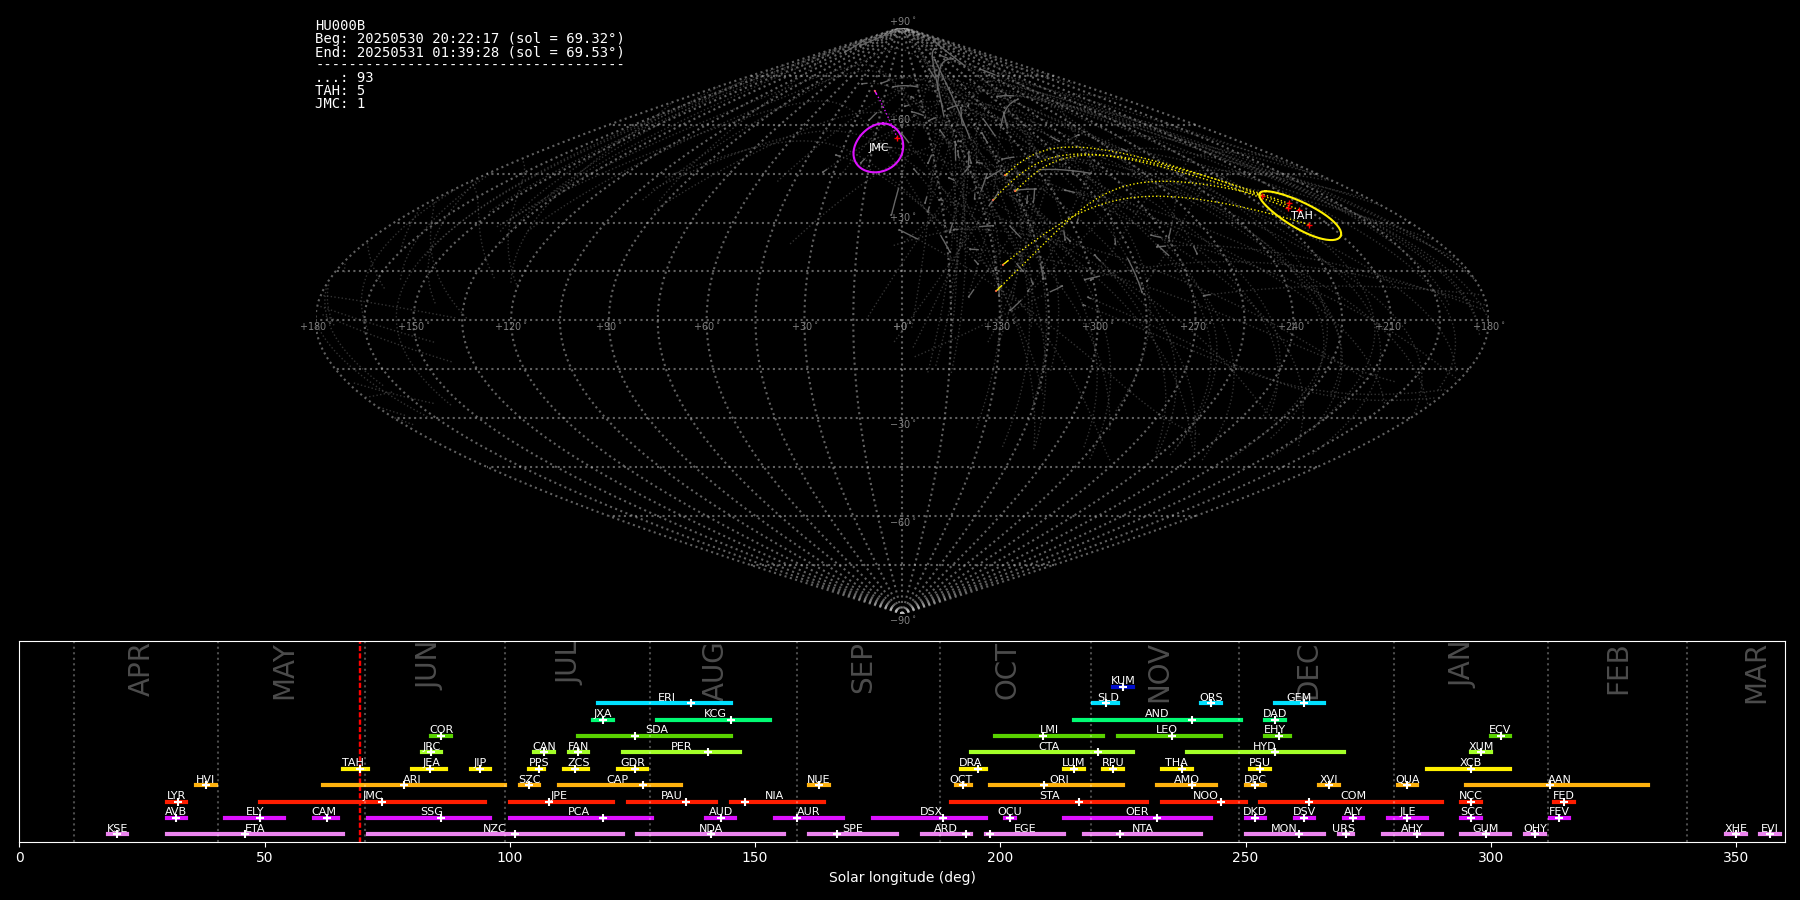Click the yellow TAH radiant ellipse
Viewport: 1800px width, 900px height.
[1299, 215]
